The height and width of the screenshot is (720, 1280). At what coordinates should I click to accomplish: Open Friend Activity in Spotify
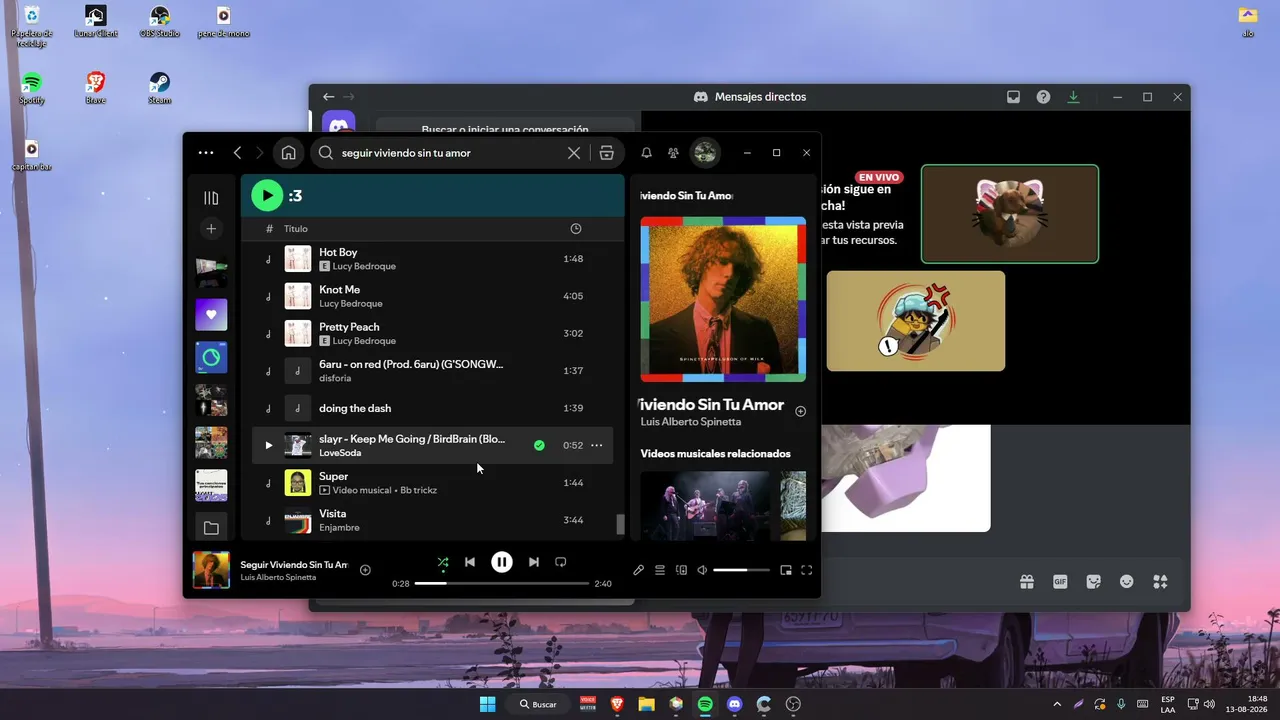[x=673, y=153]
